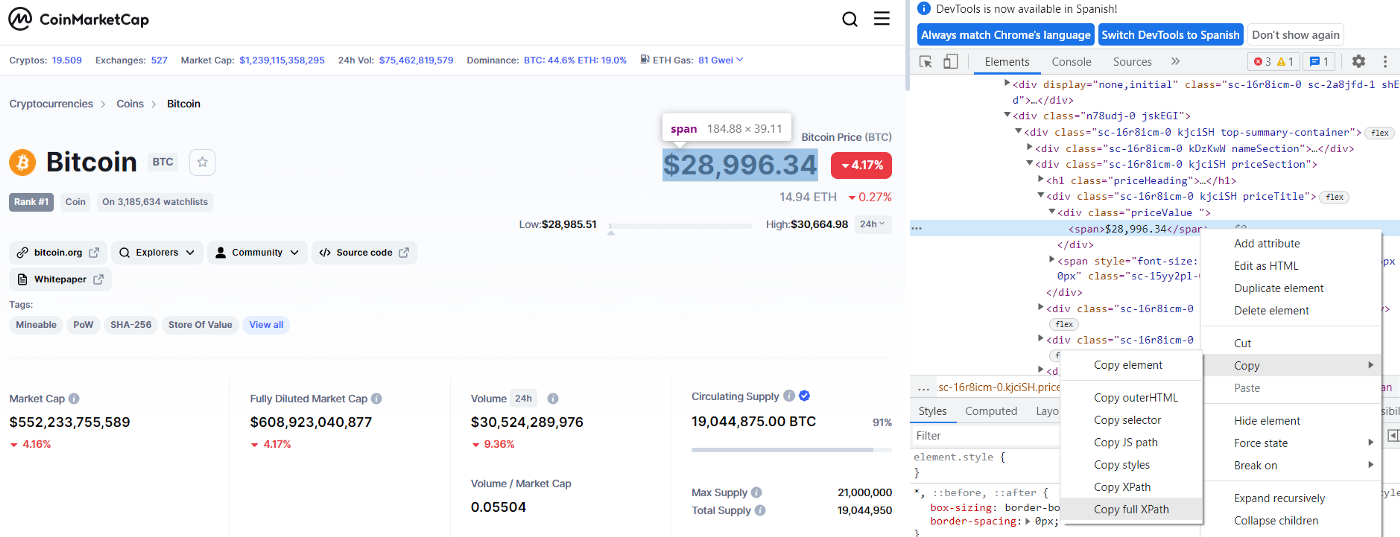The width and height of the screenshot is (1400, 537).
Task: Open the errors and warnings counter
Action: (1274, 62)
